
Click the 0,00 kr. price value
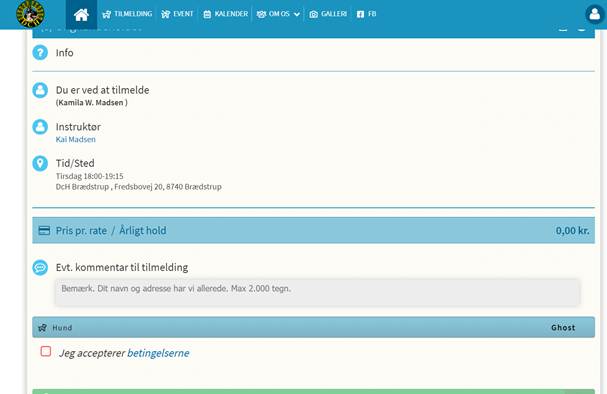573,231
